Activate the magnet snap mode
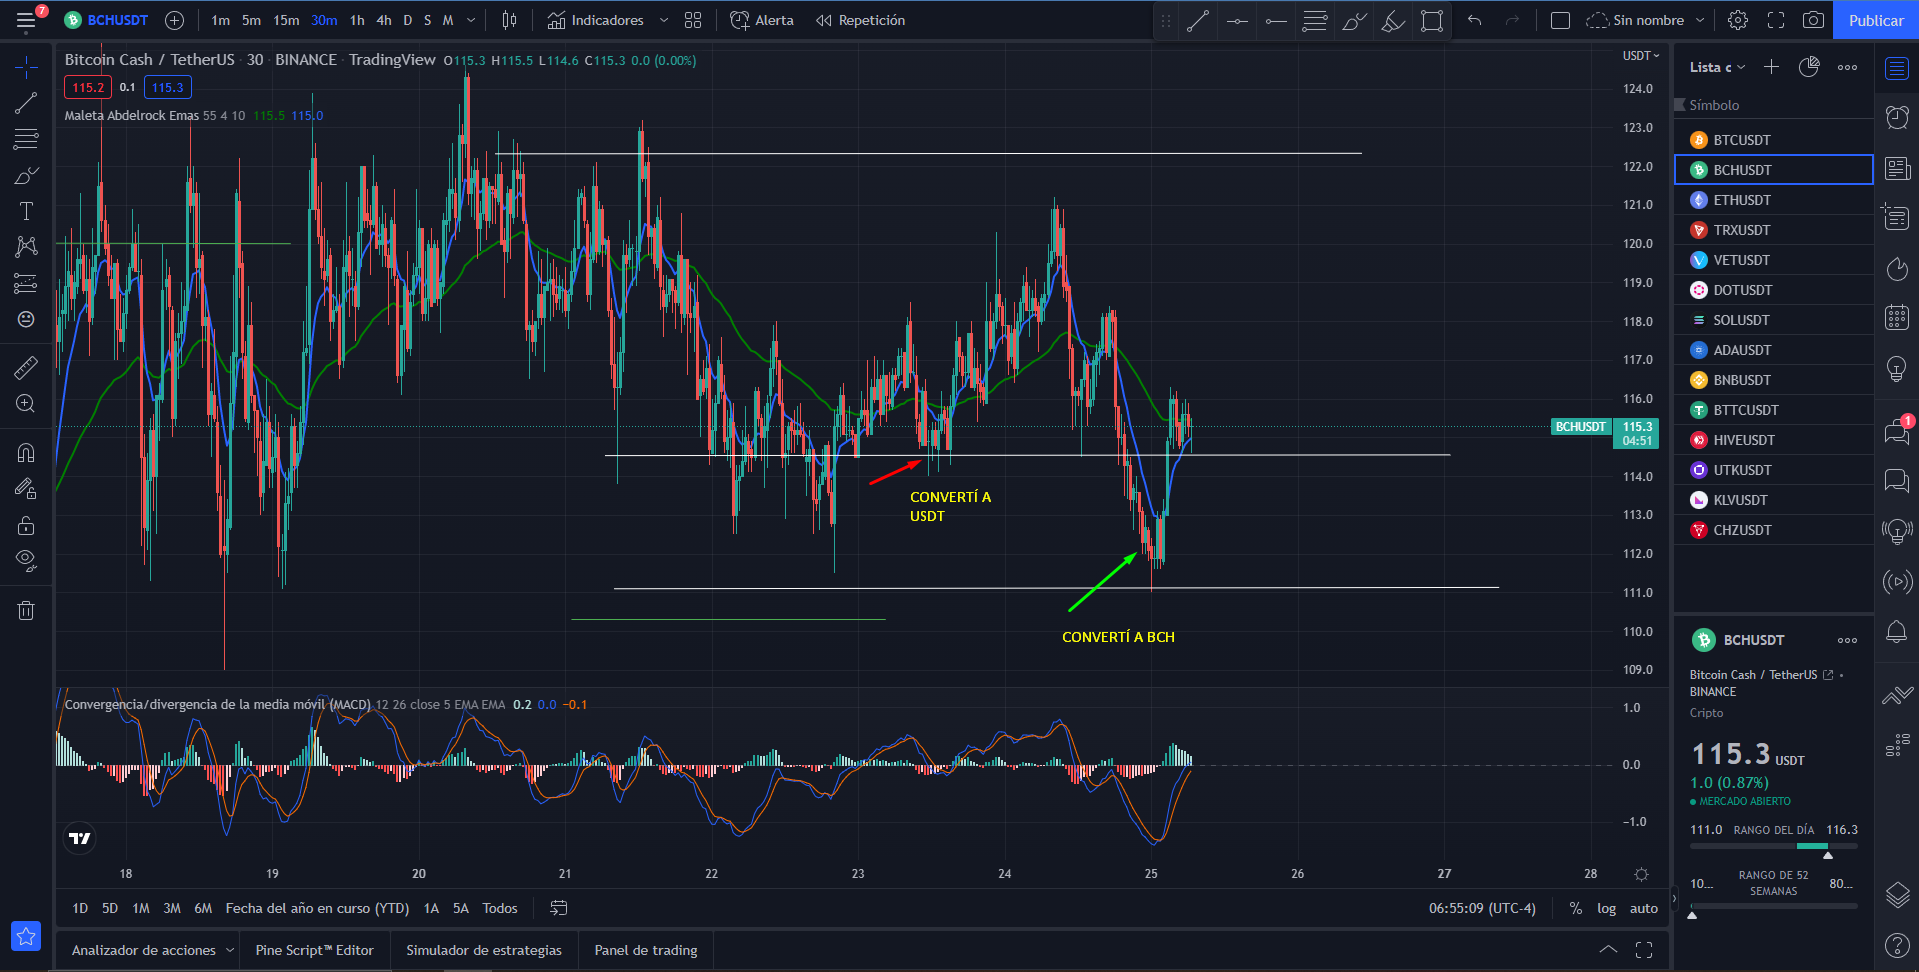The image size is (1919, 972). point(26,453)
